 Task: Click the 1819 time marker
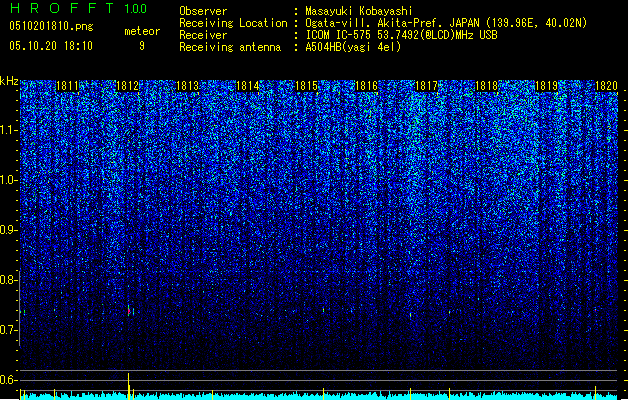click(x=546, y=86)
